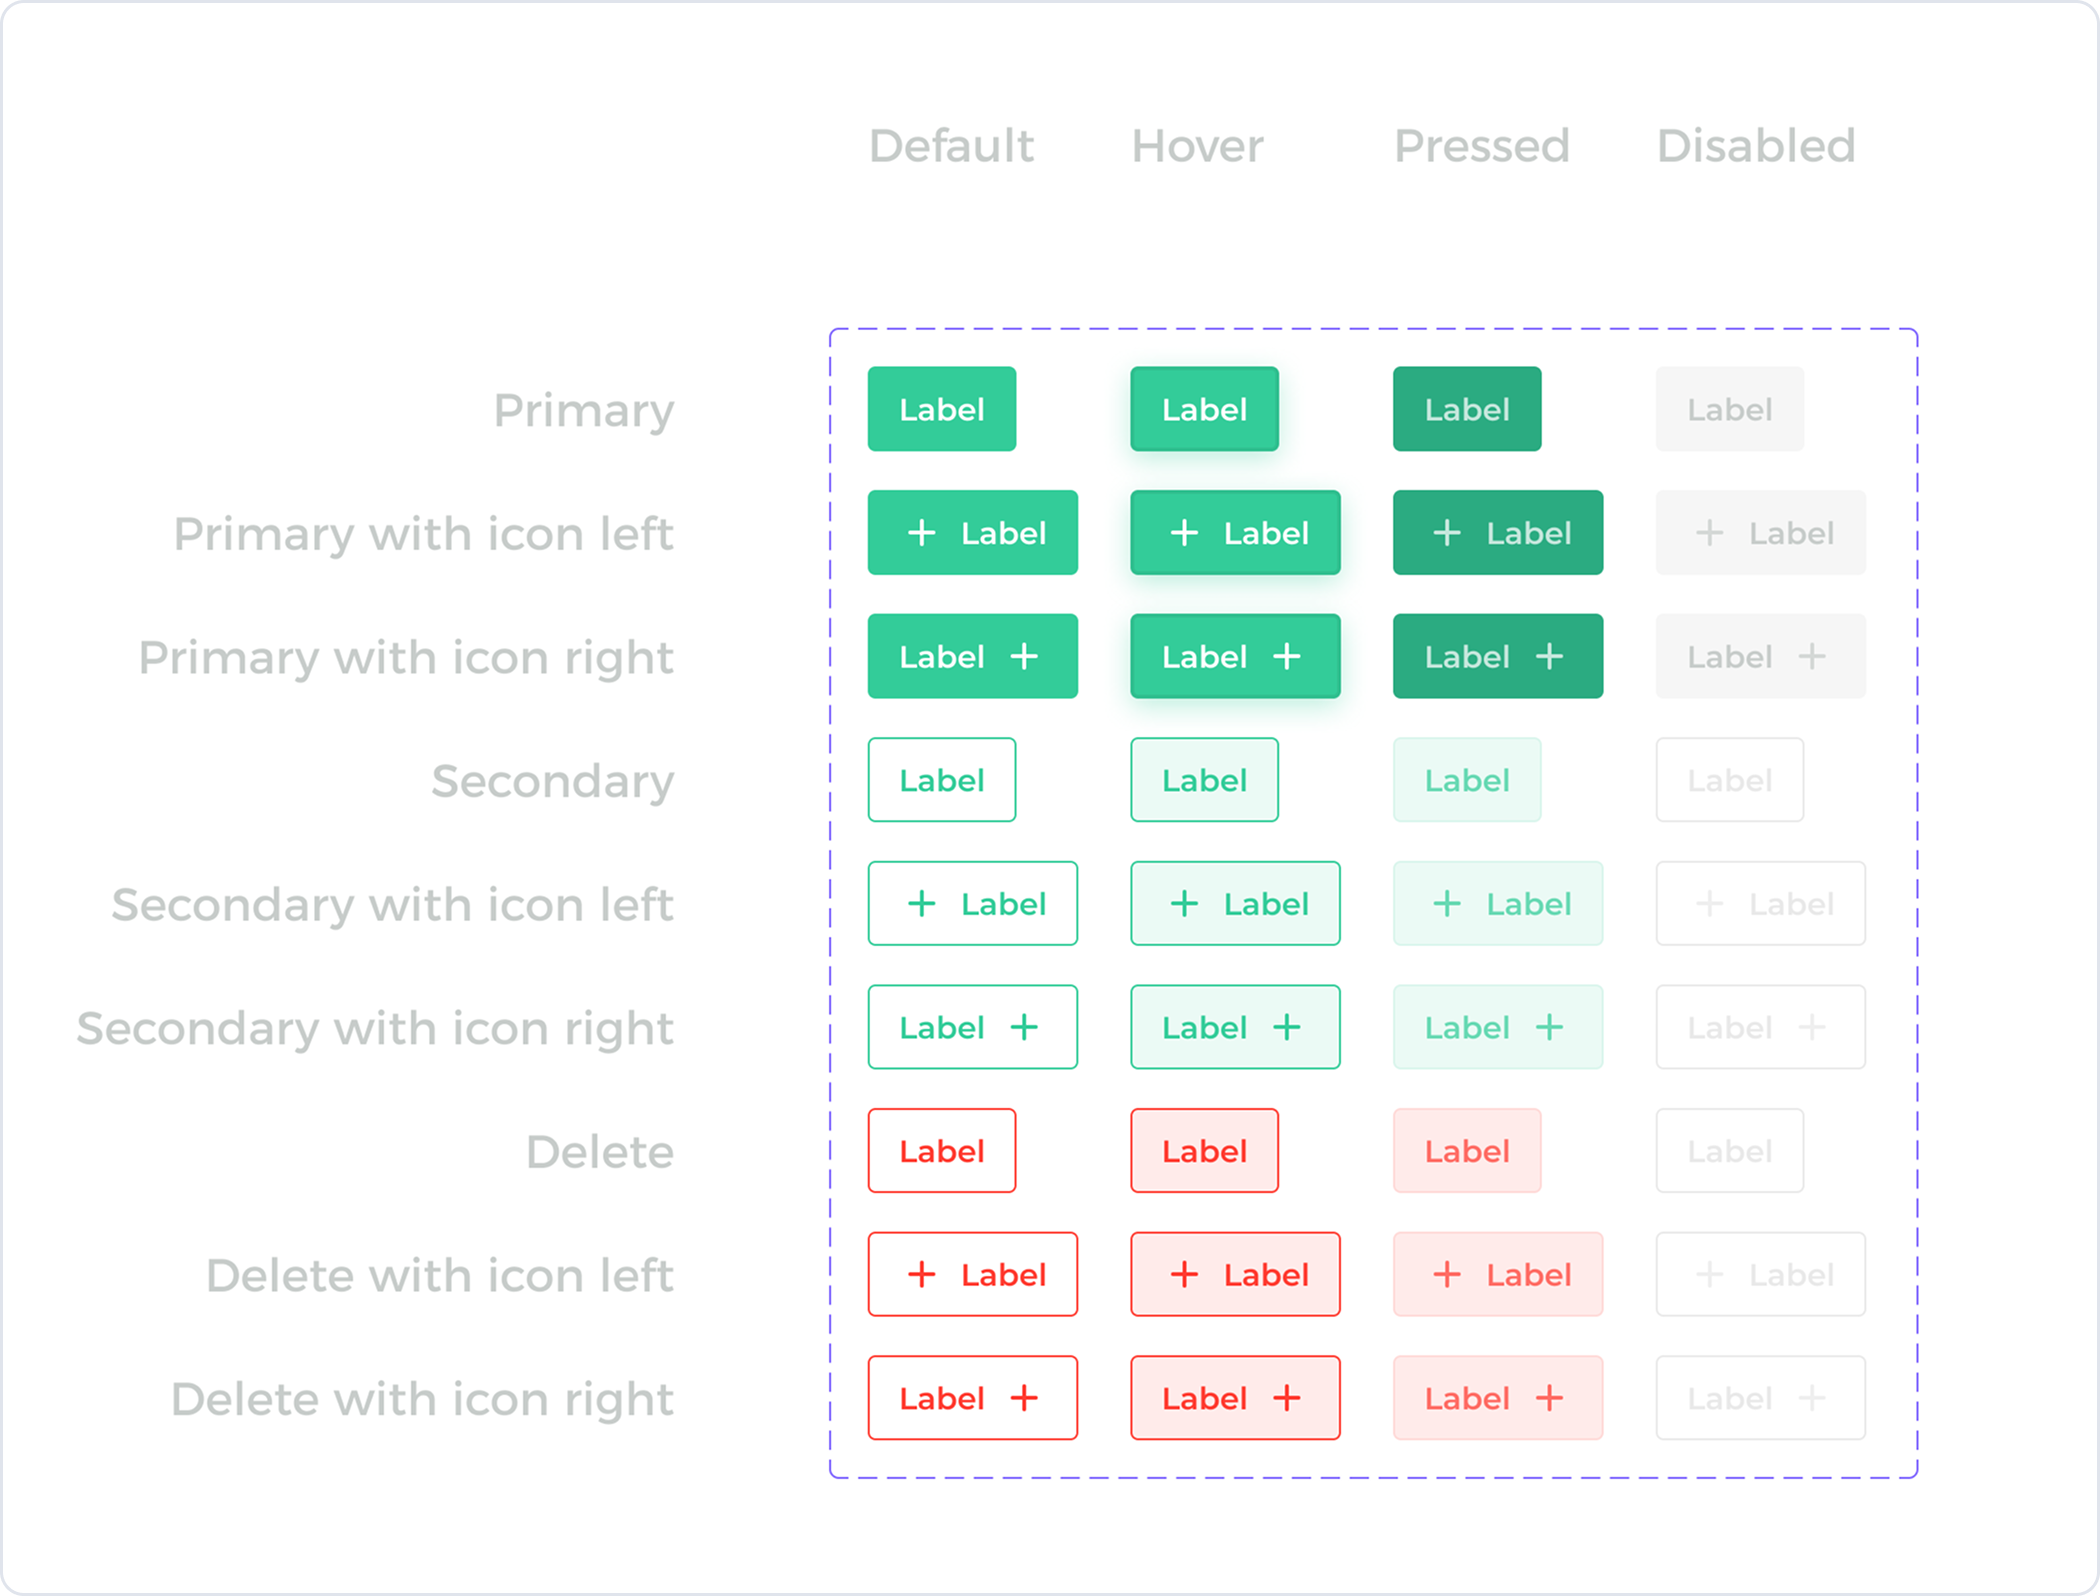The height and width of the screenshot is (1596, 2100).
Task: Click the Primary row label text
Action: click(x=584, y=412)
